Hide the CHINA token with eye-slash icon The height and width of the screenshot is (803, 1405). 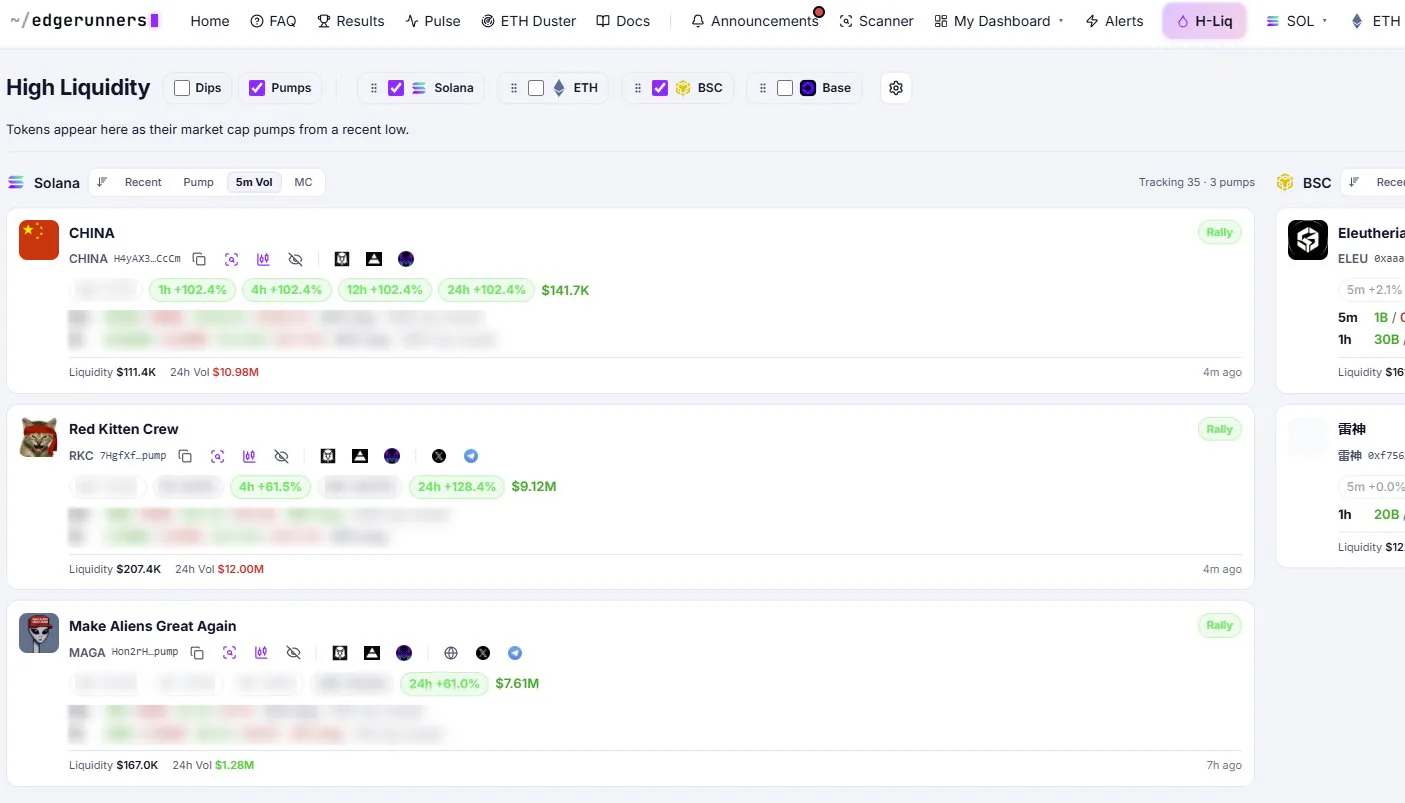tap(295, 259)
